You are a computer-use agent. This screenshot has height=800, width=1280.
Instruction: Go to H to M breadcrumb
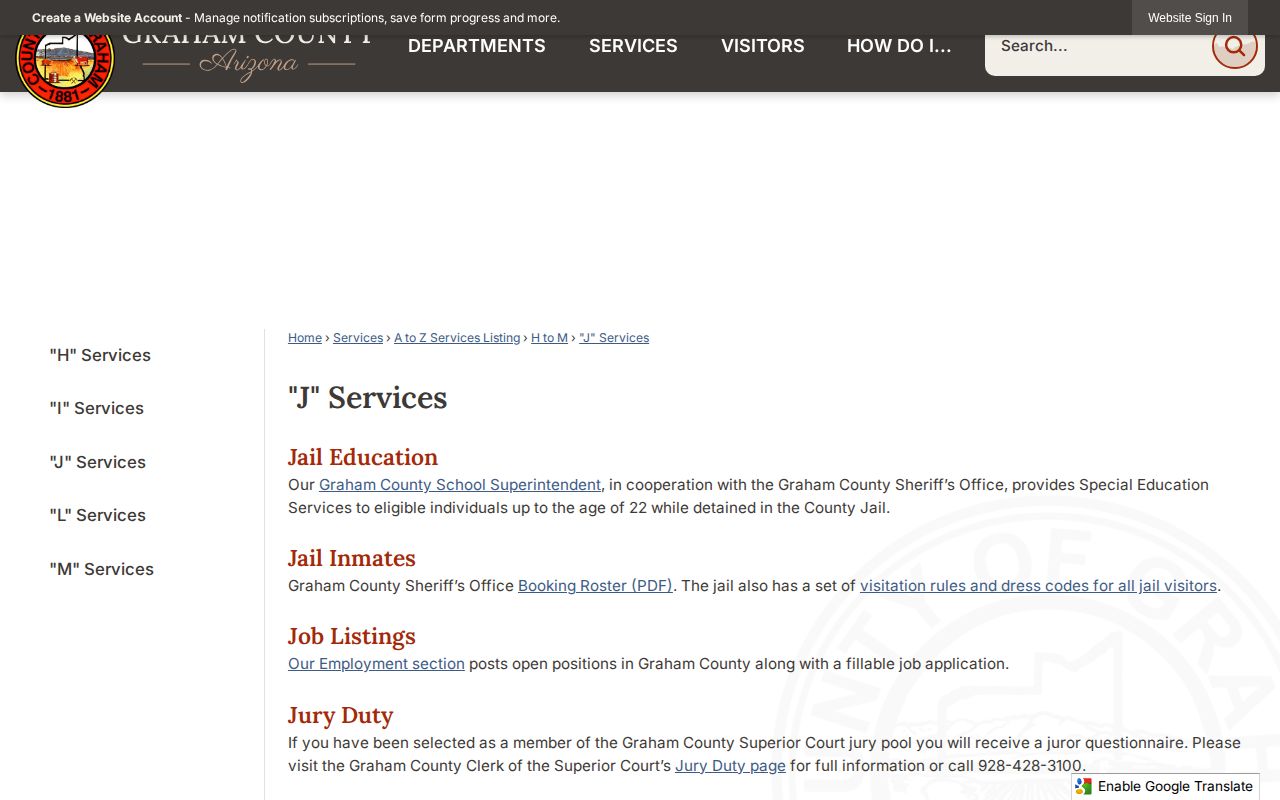[x=549, y=338]
